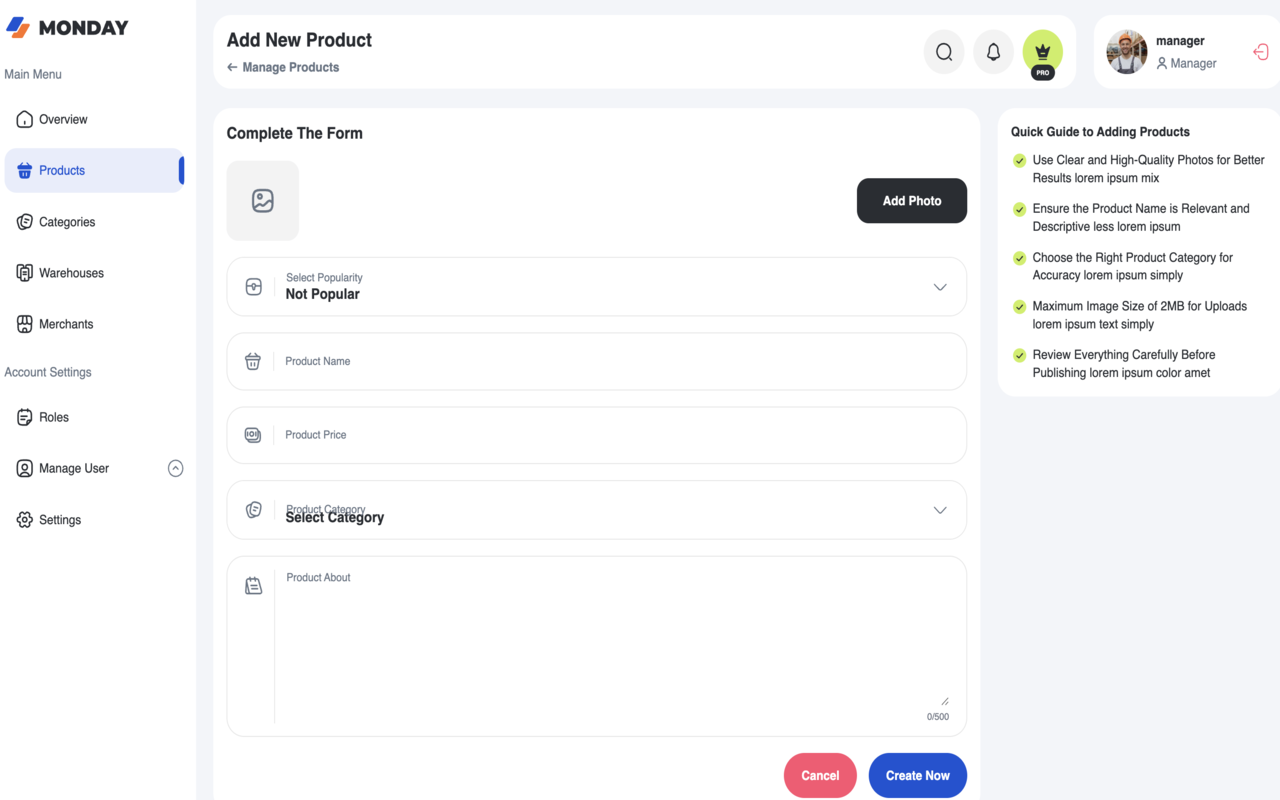Cancel the new product form
The image size is (1280, 800).
[820, 775]
